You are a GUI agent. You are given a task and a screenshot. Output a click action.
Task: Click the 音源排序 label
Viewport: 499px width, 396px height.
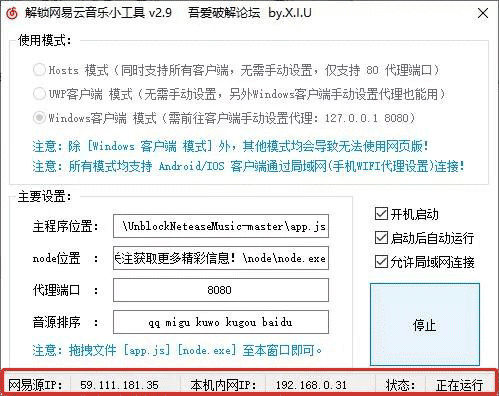coord(56,322)
